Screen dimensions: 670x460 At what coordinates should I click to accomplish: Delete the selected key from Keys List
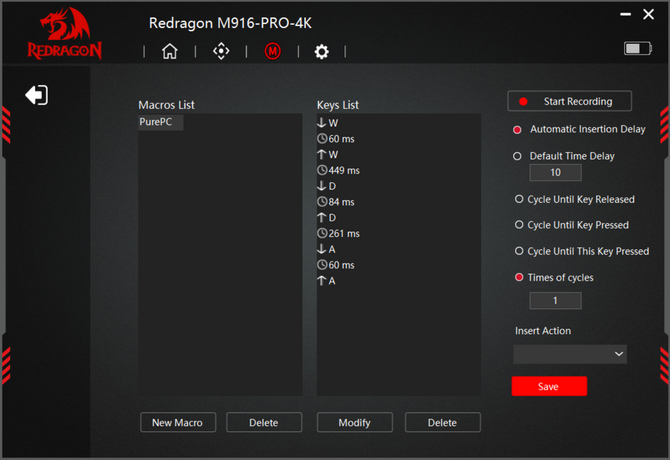(443, 422)
